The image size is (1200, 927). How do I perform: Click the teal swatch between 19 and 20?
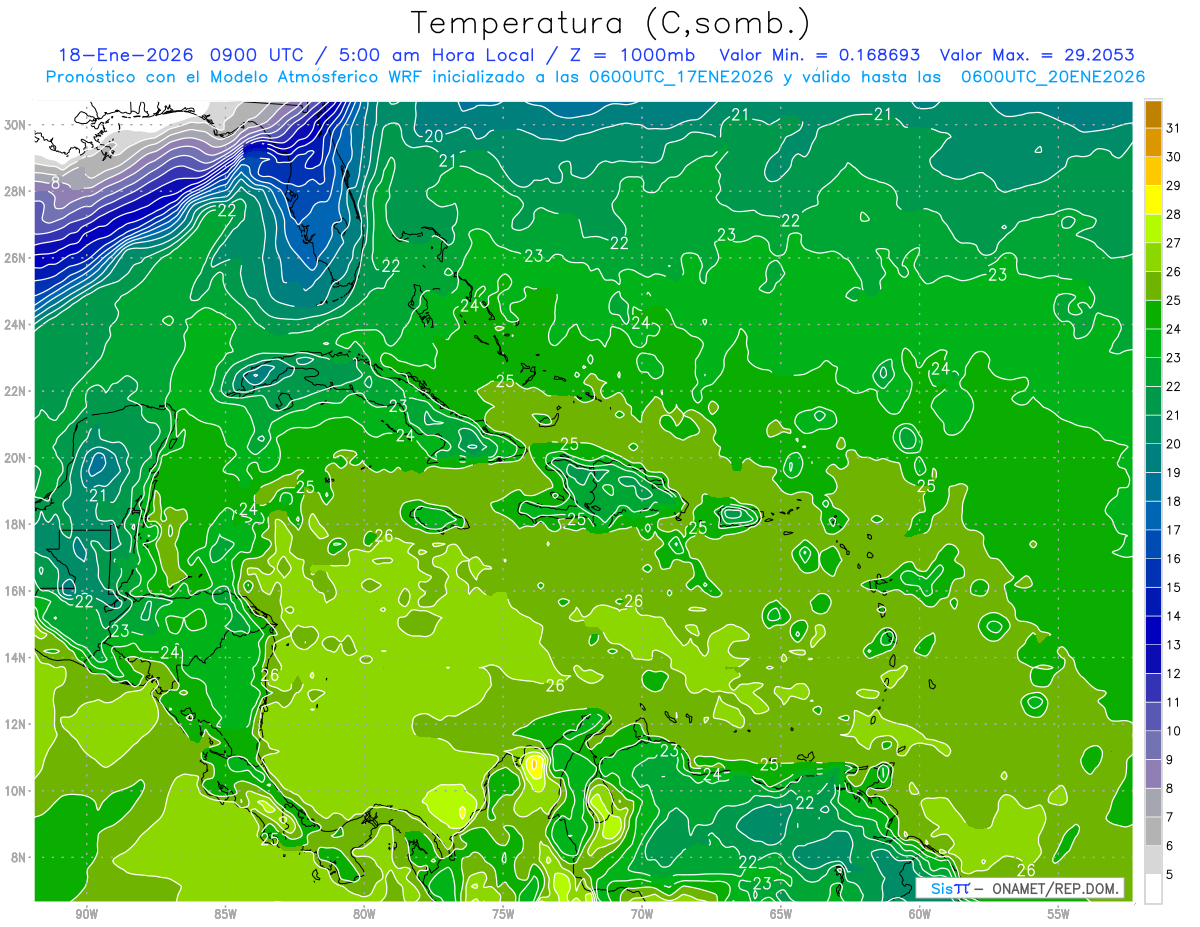pyautogui.click(x=1153, y=458)
